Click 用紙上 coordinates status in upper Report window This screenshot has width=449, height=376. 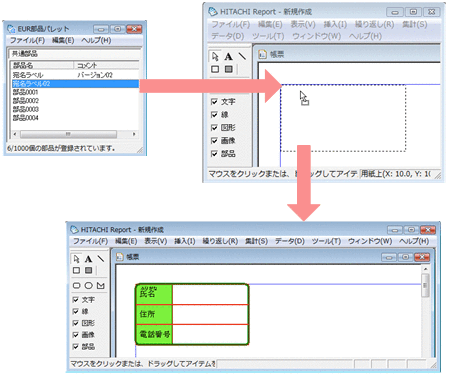pos(397,174)
